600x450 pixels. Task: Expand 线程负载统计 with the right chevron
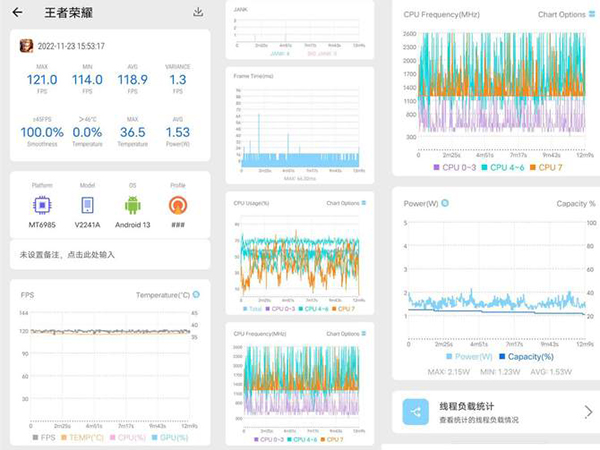tap(587, 411)
